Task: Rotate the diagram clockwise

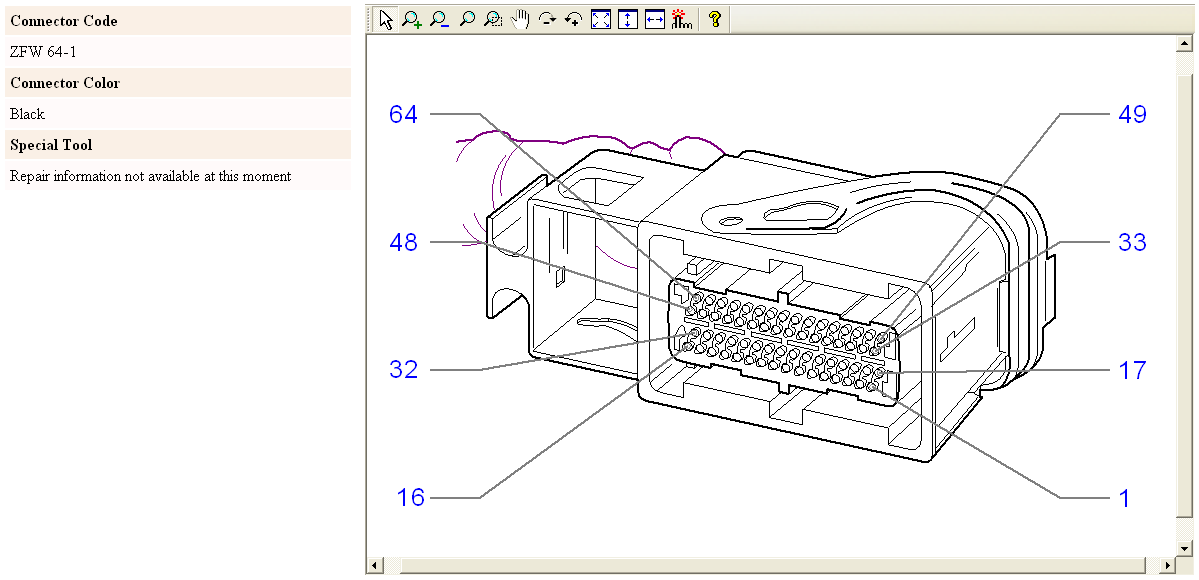Action: pos(547,19)
